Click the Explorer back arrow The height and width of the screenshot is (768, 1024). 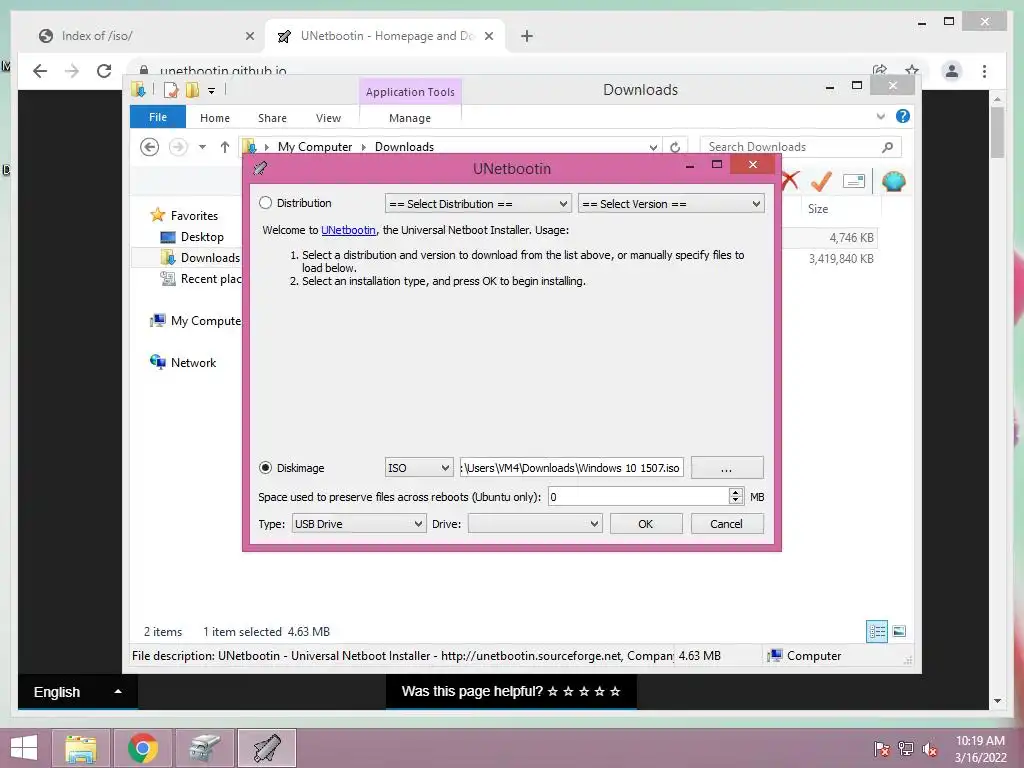tap(150, 147)
